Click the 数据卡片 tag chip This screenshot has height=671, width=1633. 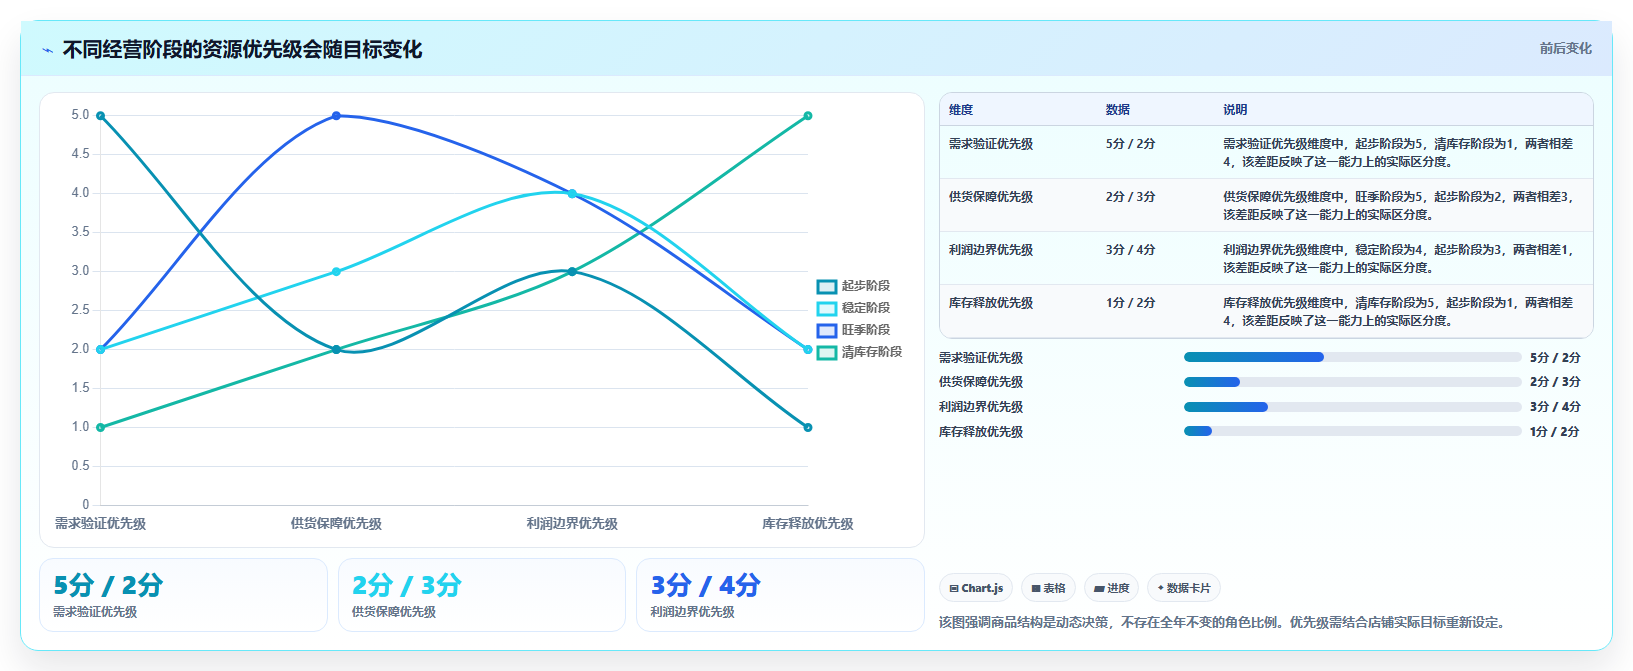1184,588
